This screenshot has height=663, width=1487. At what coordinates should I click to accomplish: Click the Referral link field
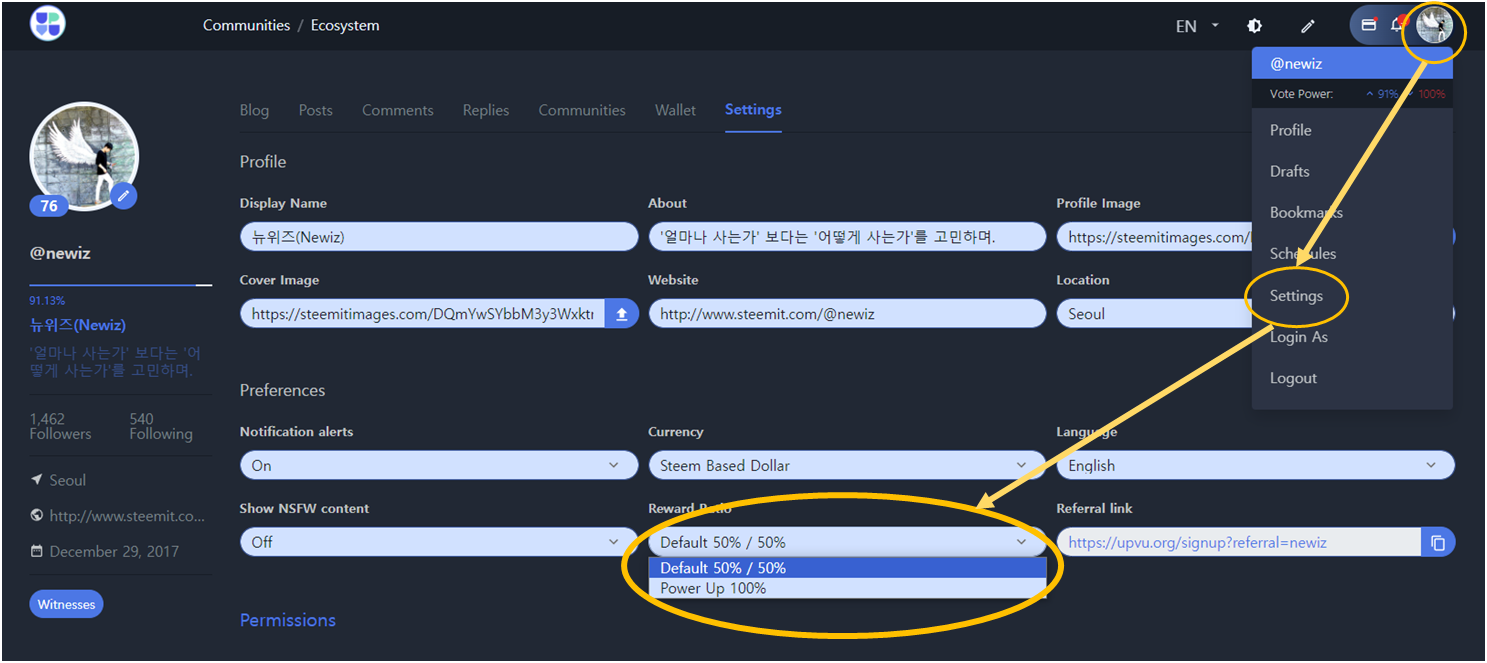point(1239,543)
